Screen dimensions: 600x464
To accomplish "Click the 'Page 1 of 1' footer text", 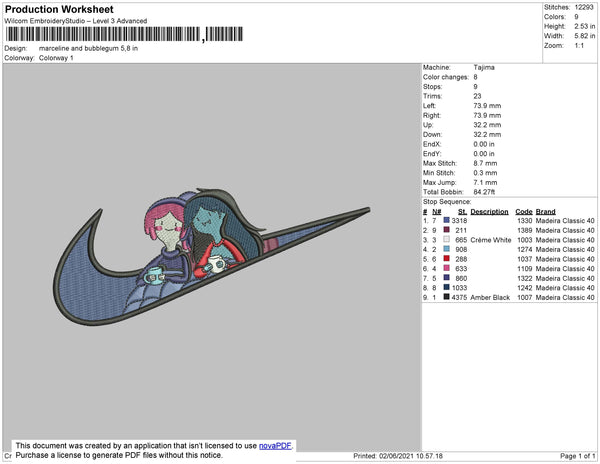I will pyautogui.click(x=578, y=456).
